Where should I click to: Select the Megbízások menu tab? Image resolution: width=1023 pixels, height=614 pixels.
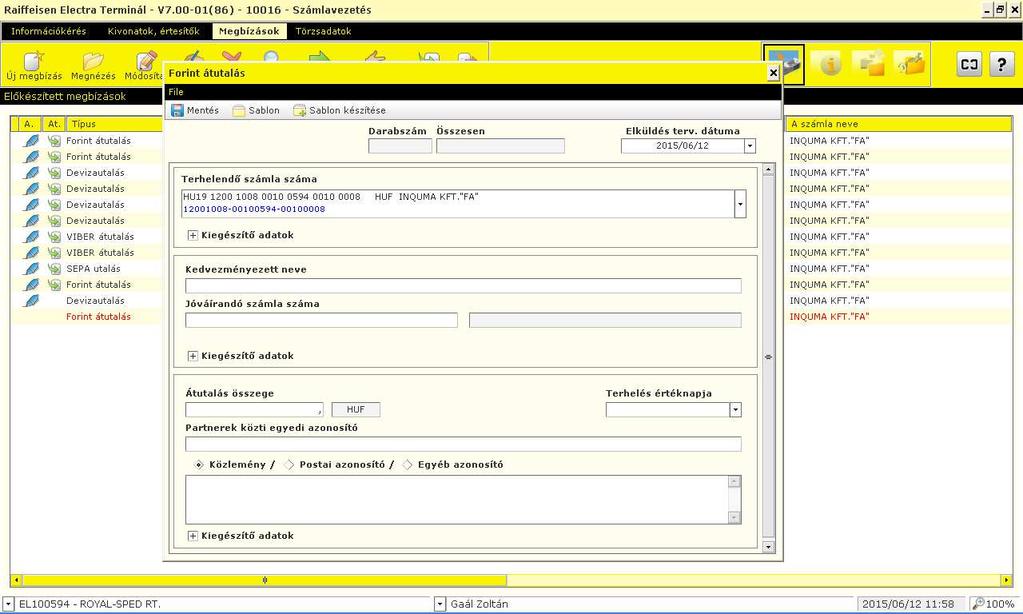[x=249, y=31]
